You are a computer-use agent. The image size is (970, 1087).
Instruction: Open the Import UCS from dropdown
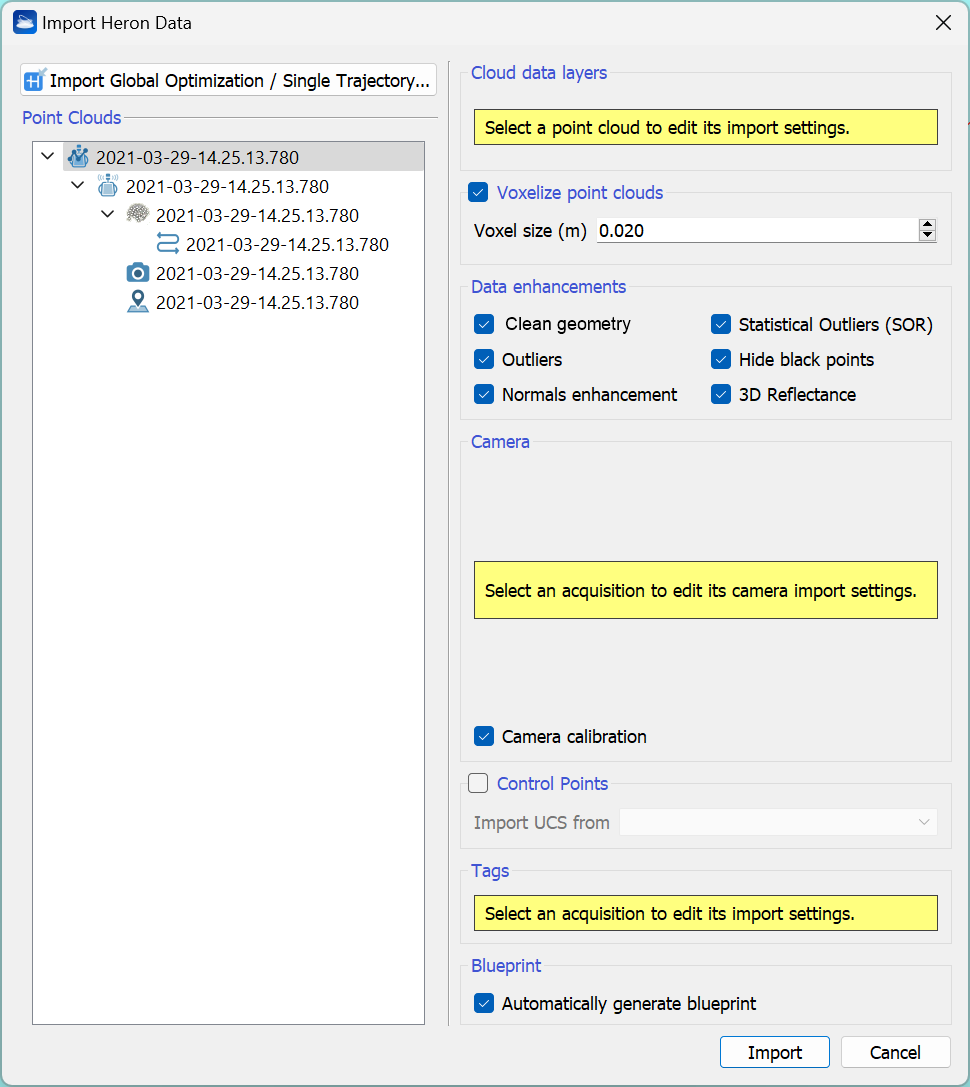778,822
